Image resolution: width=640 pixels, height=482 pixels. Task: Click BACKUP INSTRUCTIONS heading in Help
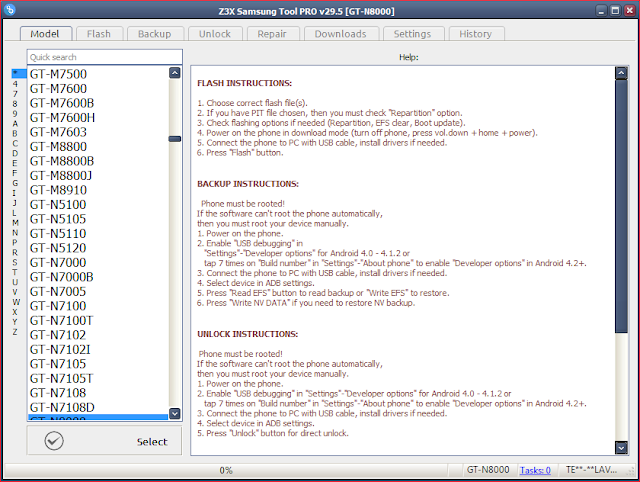coord(248,184)
